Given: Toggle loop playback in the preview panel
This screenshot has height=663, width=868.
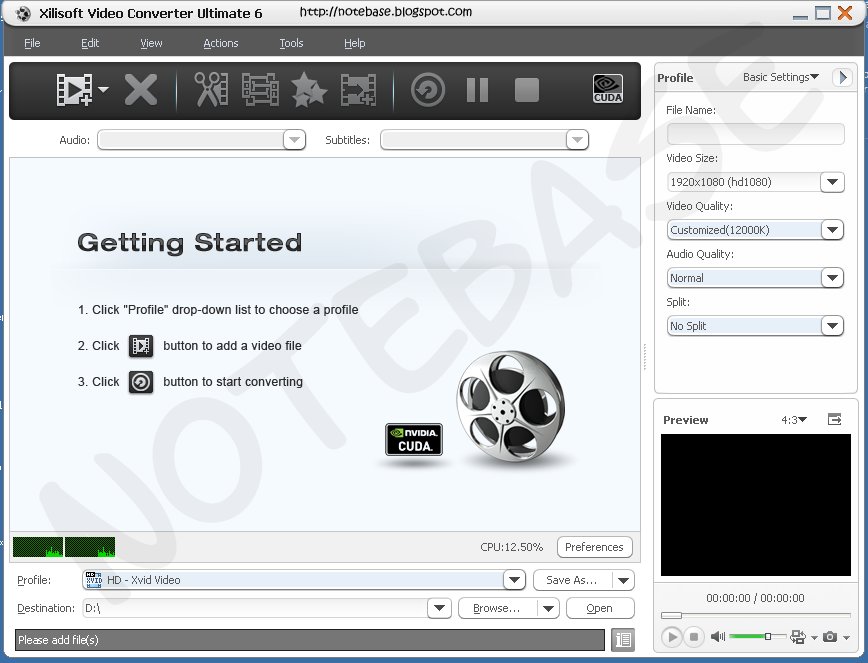Looking at the screenshot, I should click(798, 637).
